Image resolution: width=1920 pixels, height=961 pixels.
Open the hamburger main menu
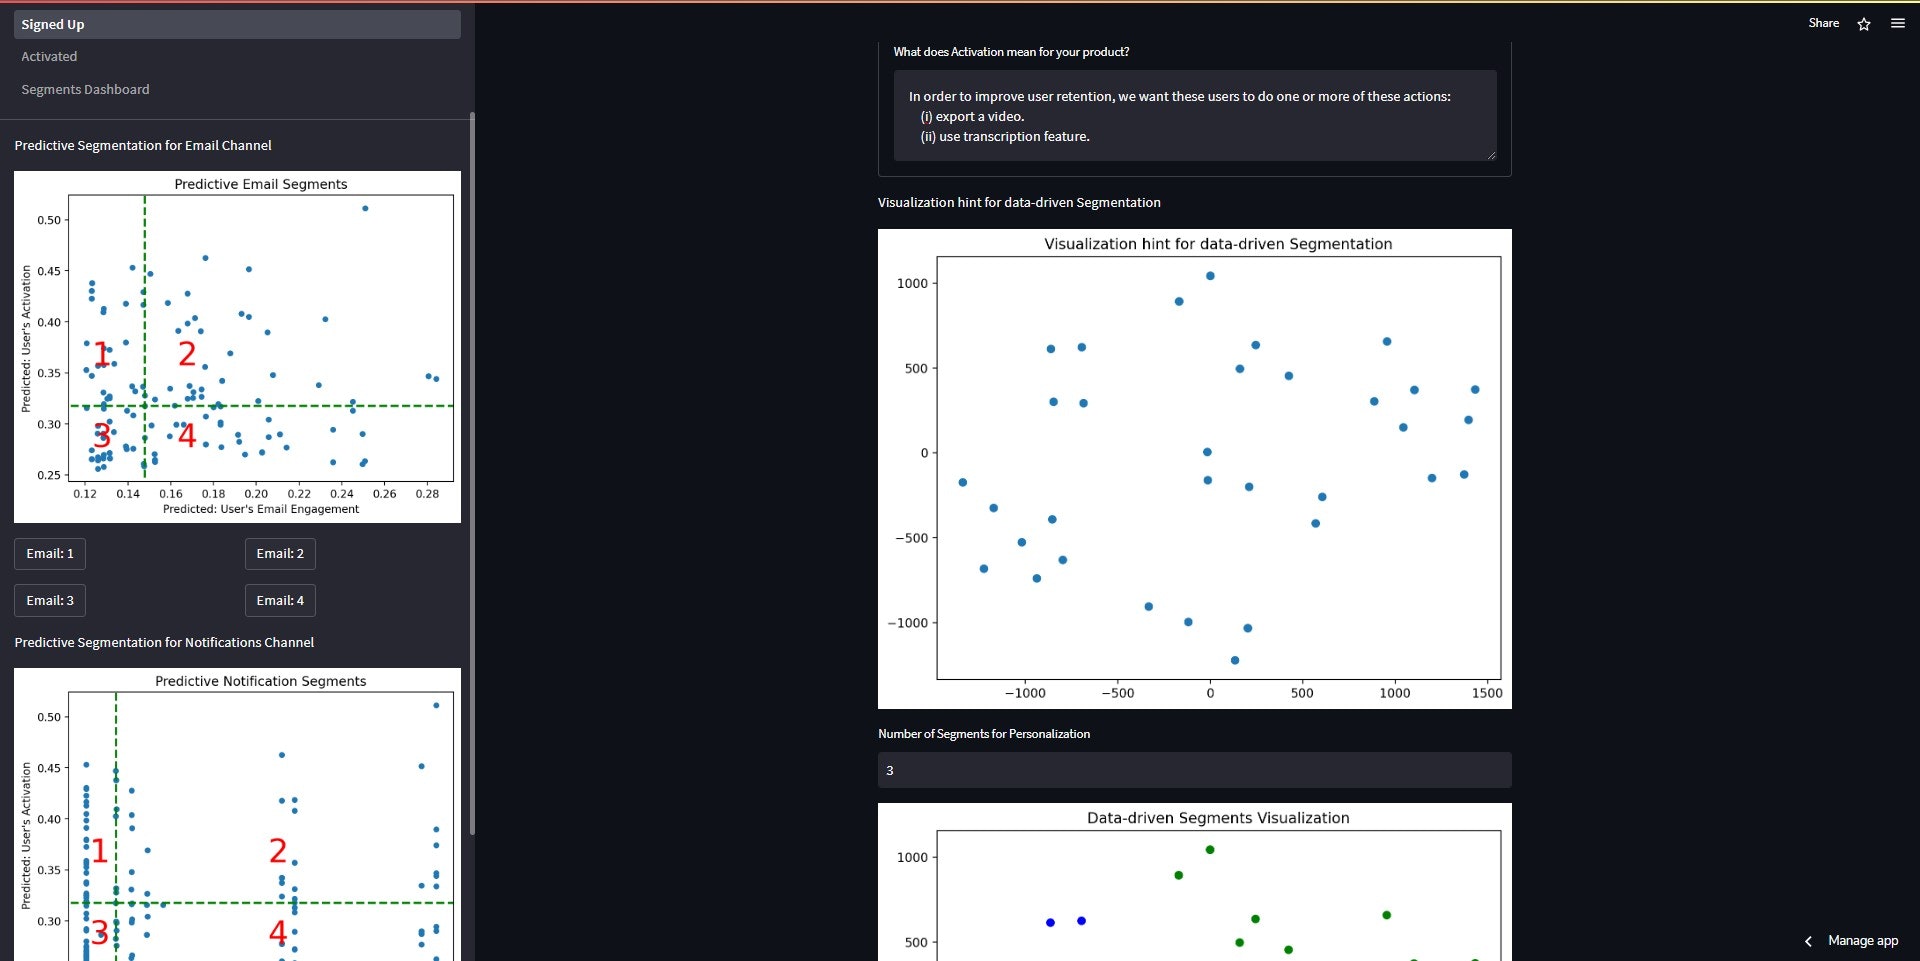[1898, 23]
